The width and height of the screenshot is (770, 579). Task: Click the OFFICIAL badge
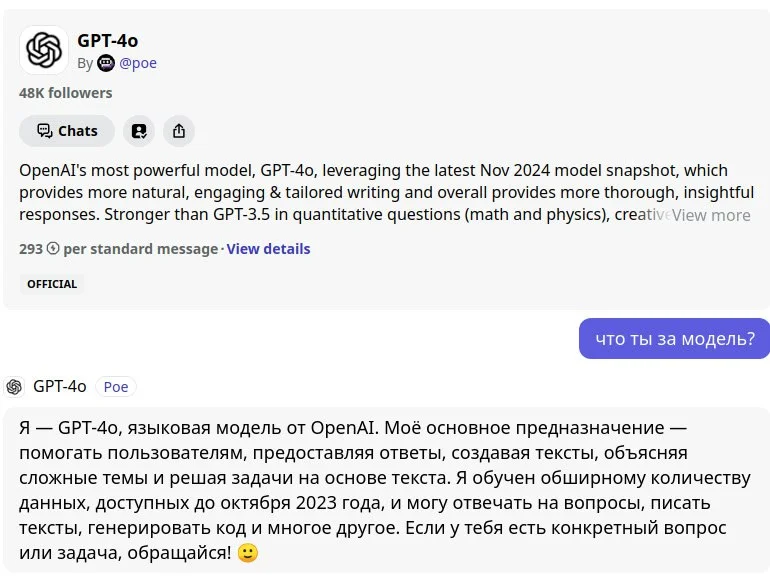click(52, 284)
